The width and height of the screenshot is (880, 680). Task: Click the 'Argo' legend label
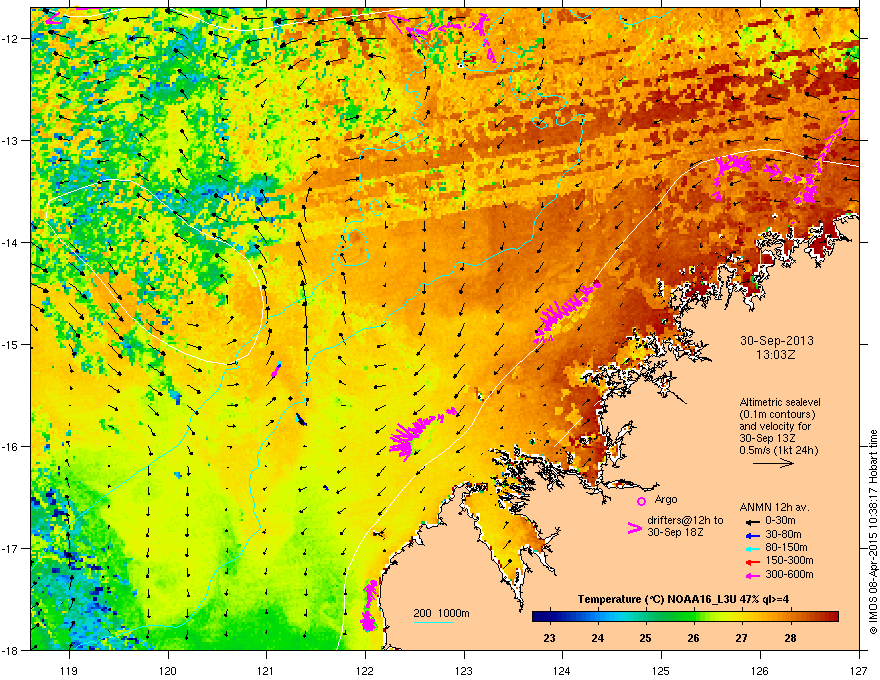(x=666, y=499)
